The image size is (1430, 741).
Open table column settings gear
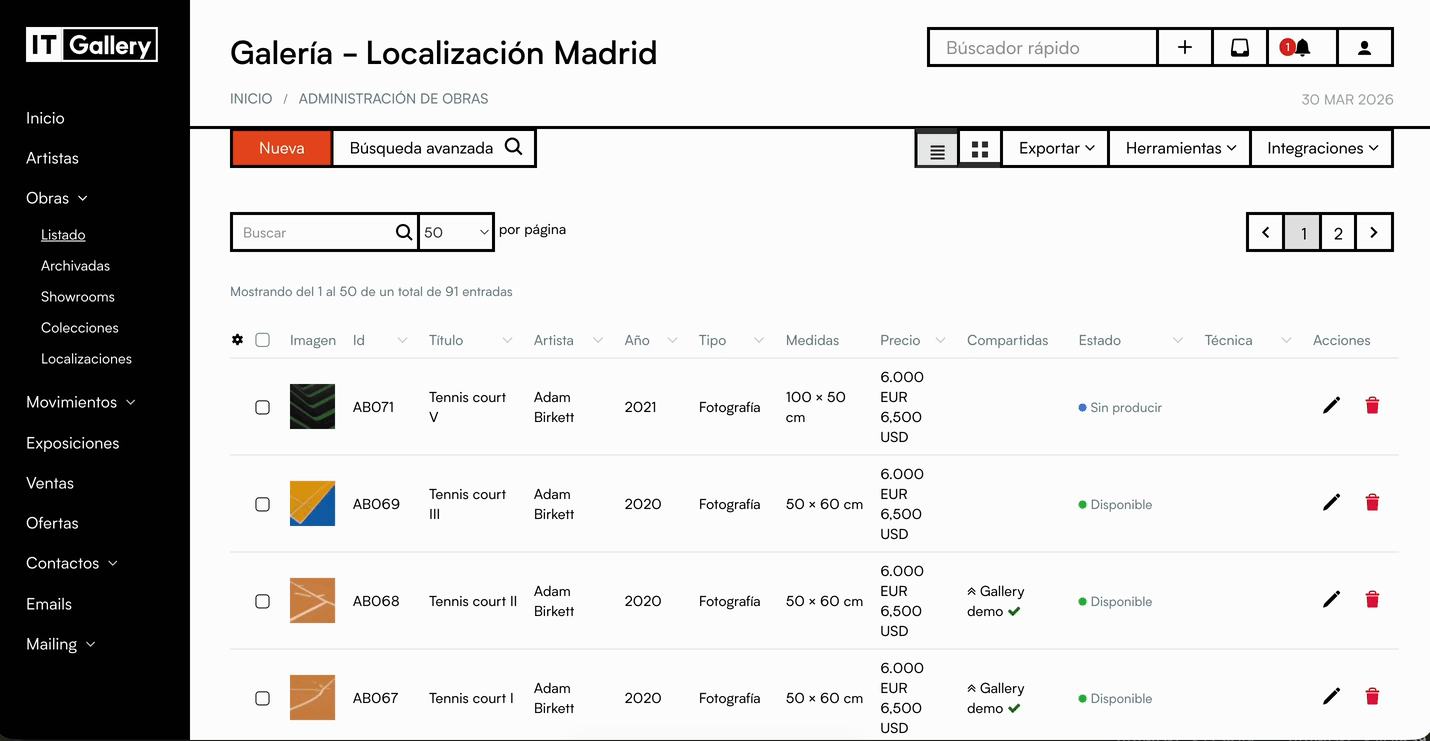[x=237, y=340]
